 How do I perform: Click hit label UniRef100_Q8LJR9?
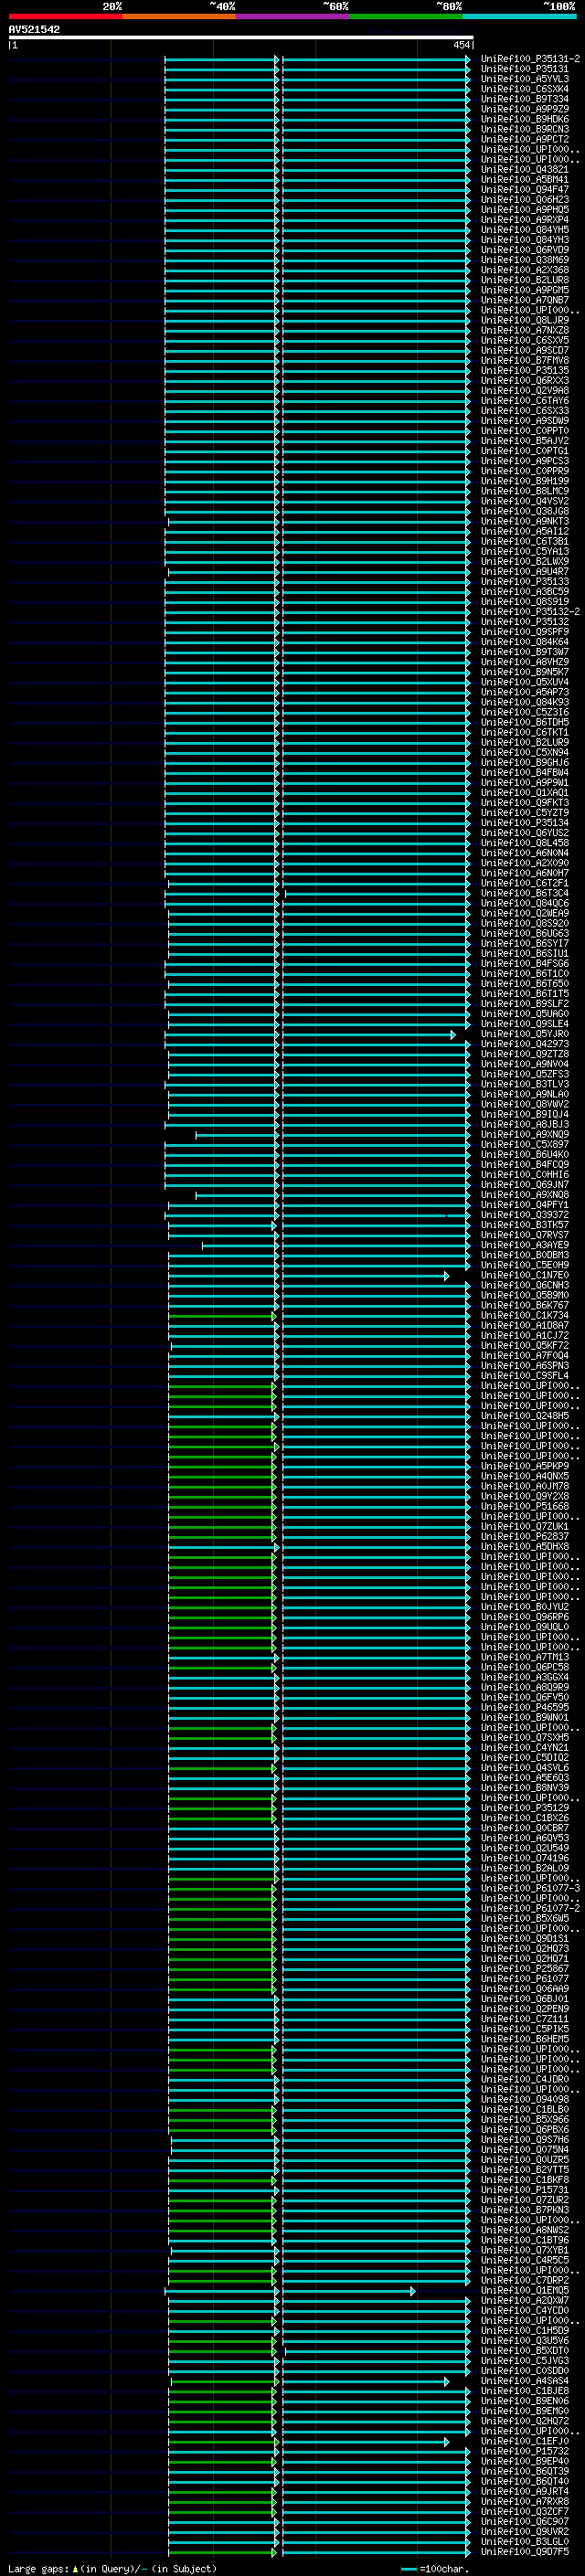[x=525, y=320]
